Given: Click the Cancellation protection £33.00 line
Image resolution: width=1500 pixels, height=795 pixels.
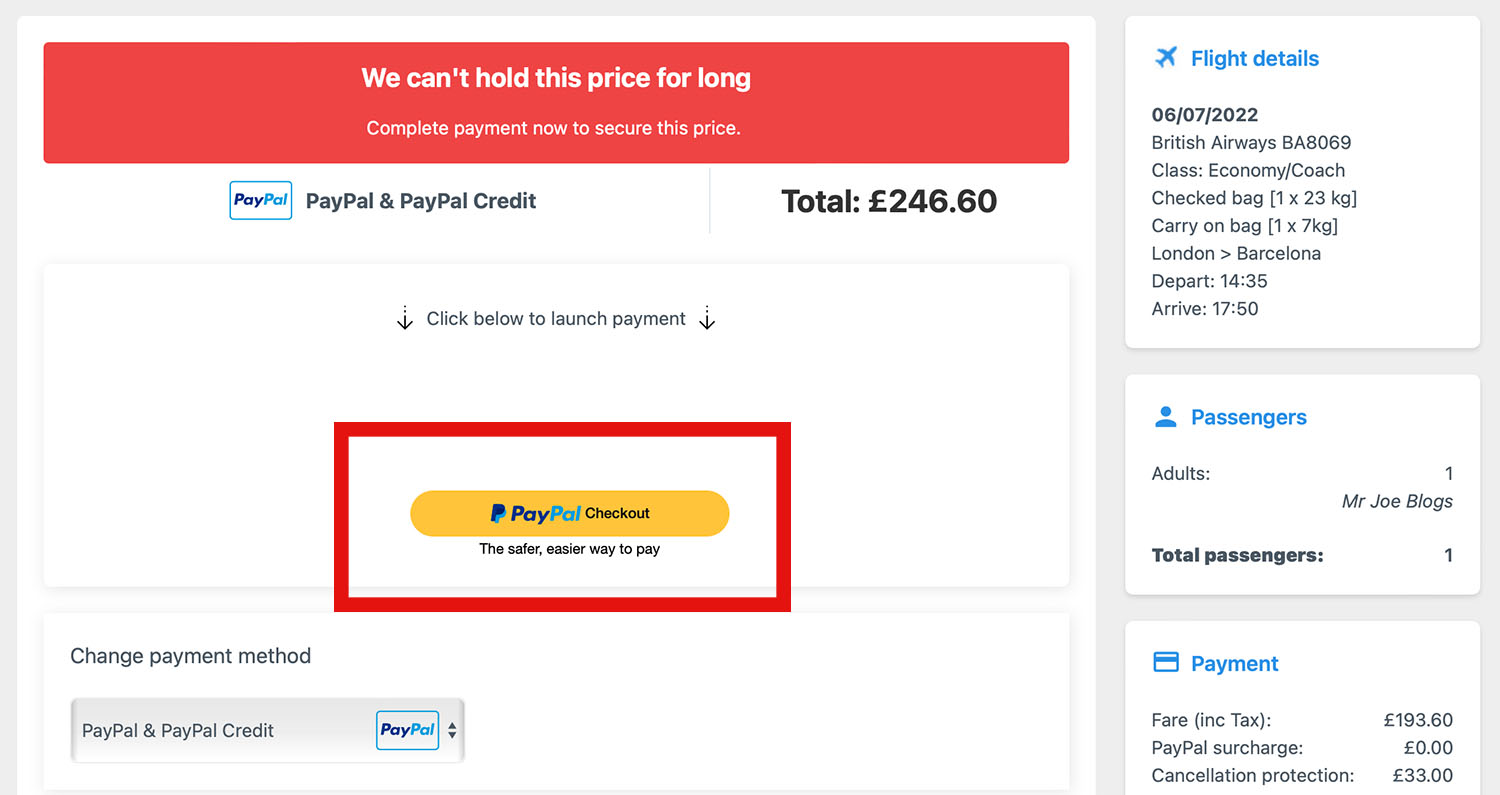Looking at the screenshot, I should pyautogui.click(x=1300, y=775).
